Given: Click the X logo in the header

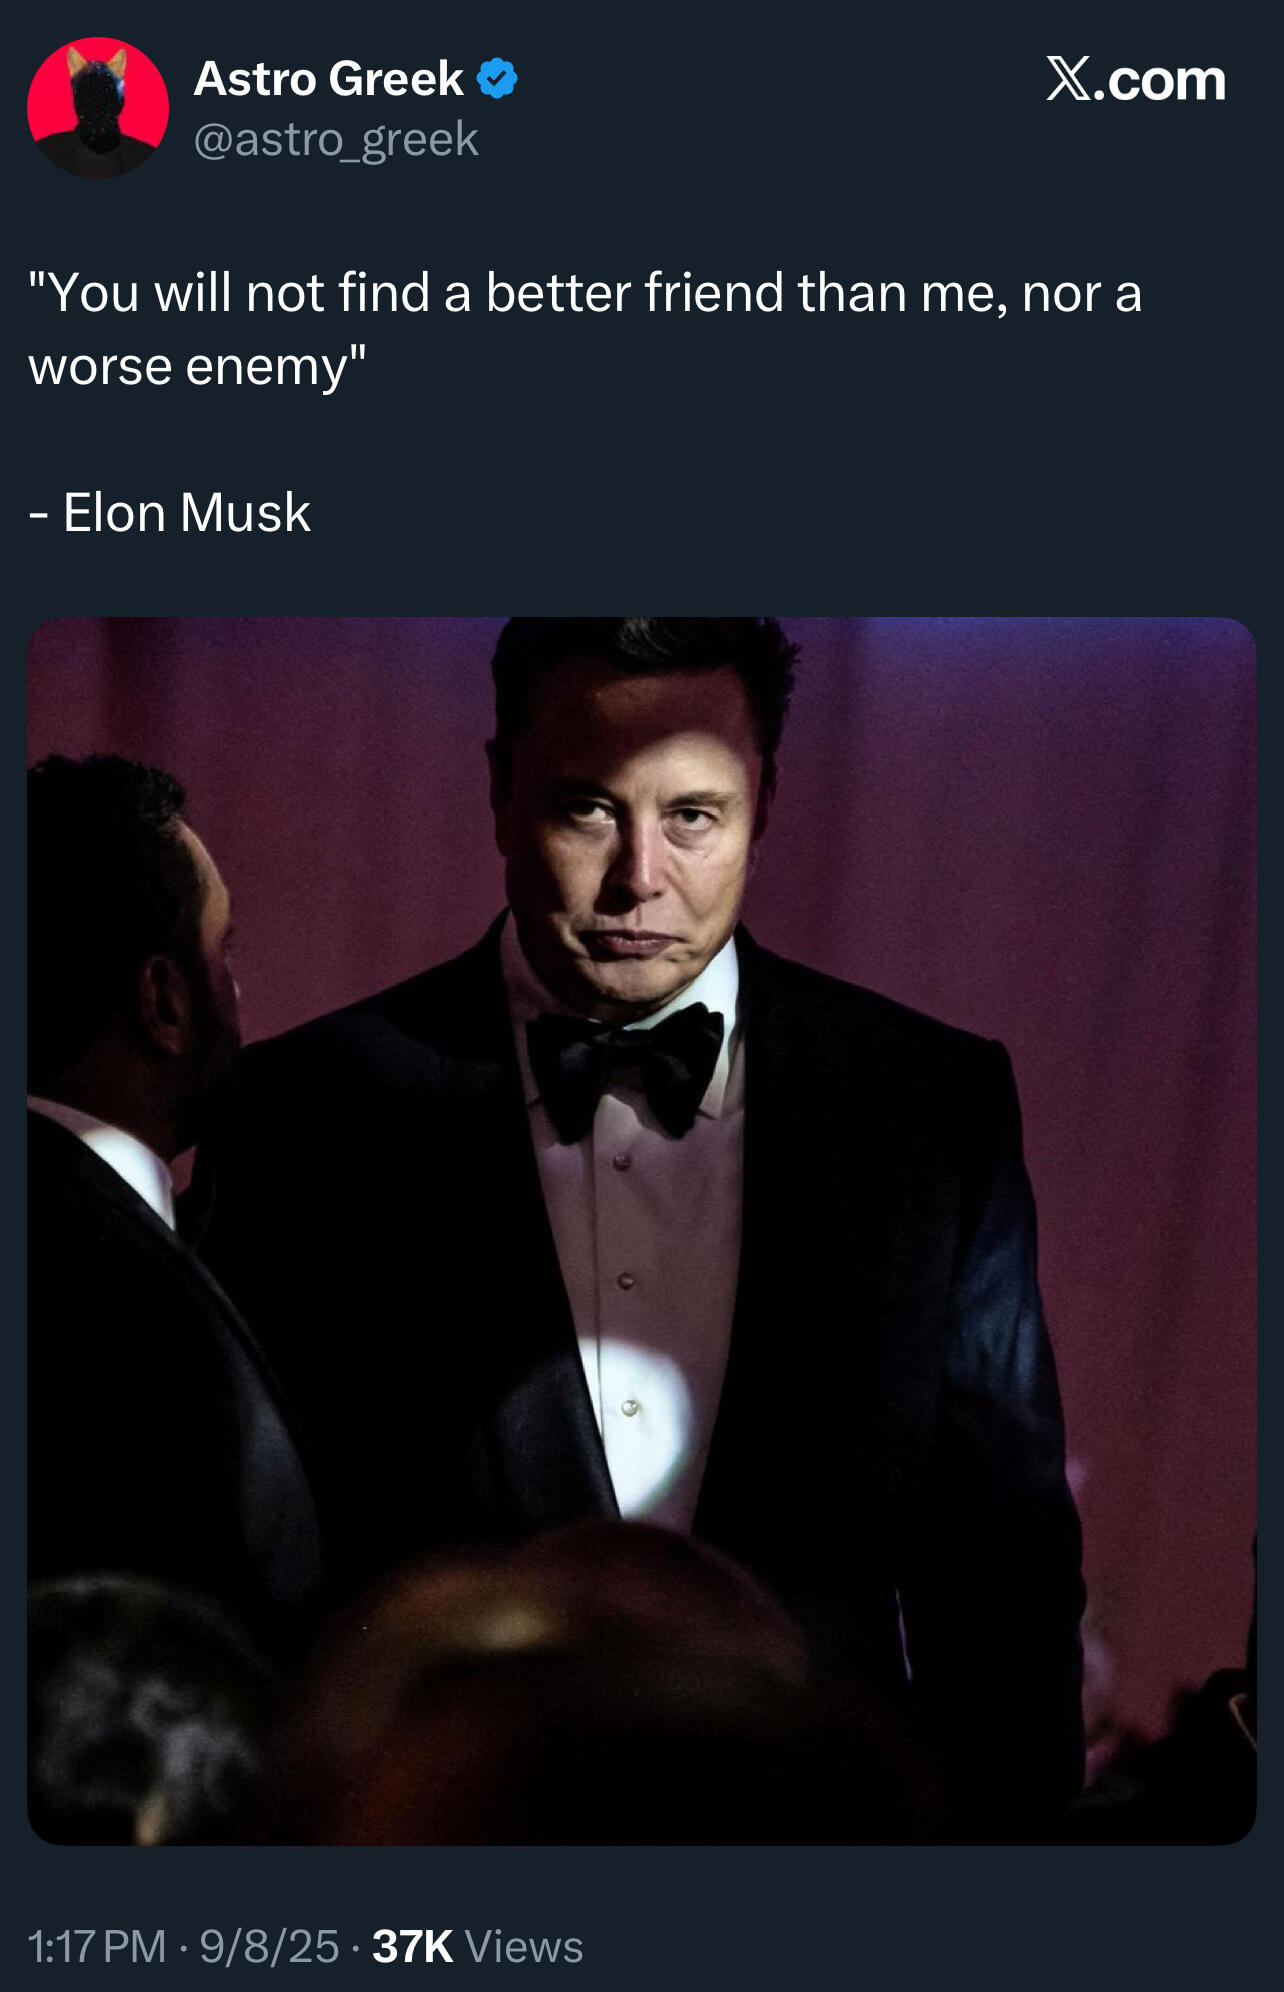Looking at the screenshot, I should click(x=1068, y=79).
